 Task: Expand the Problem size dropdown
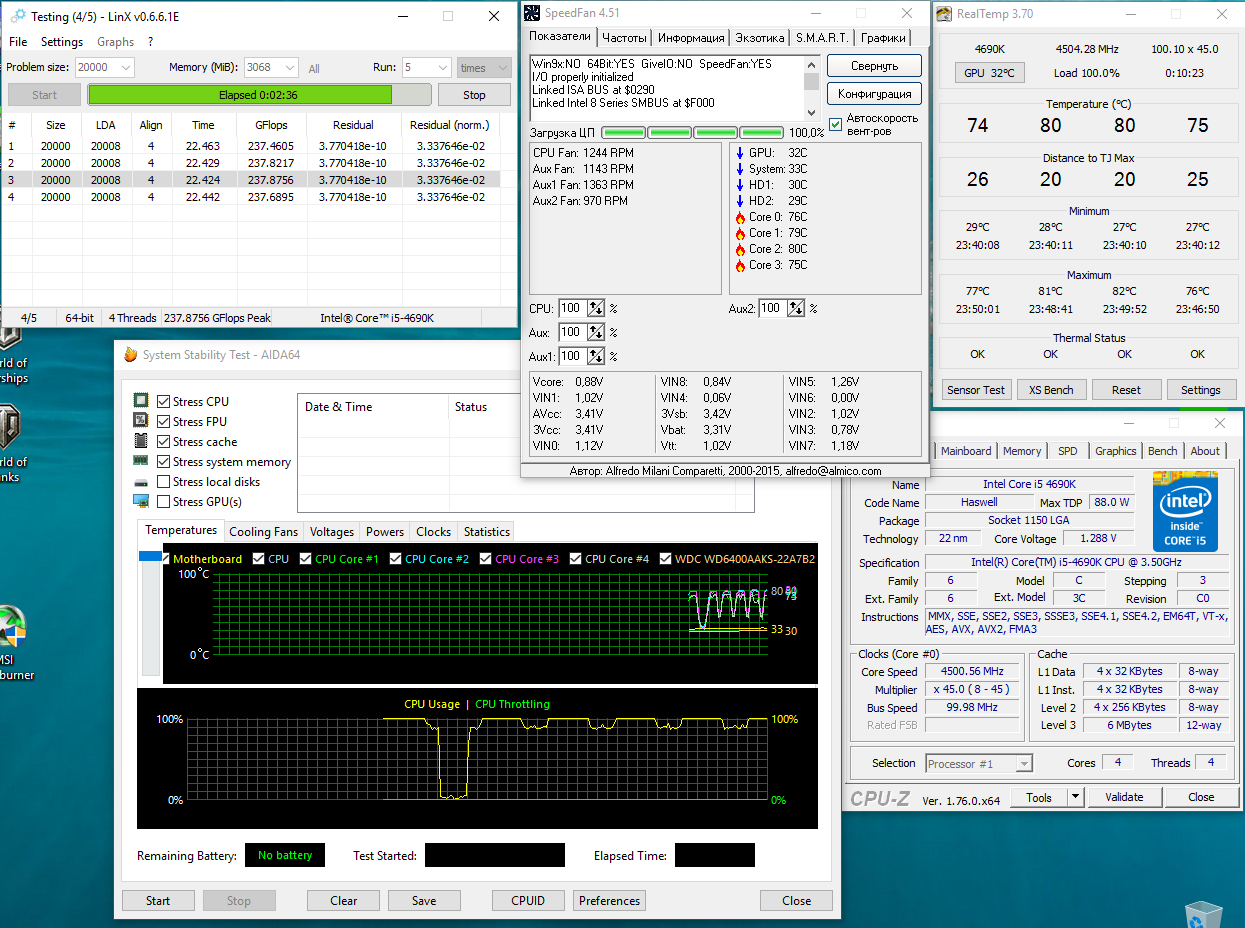tap(124, 68)
